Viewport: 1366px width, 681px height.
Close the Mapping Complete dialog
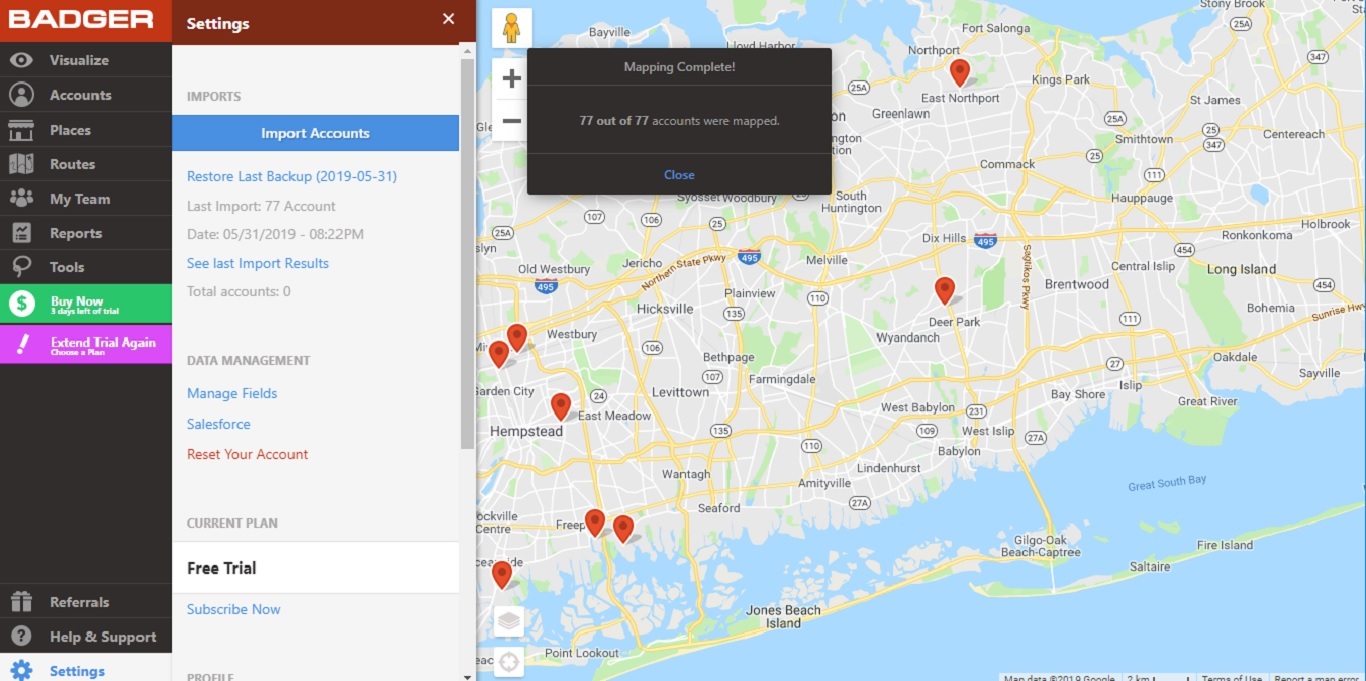tap(679, 174)
